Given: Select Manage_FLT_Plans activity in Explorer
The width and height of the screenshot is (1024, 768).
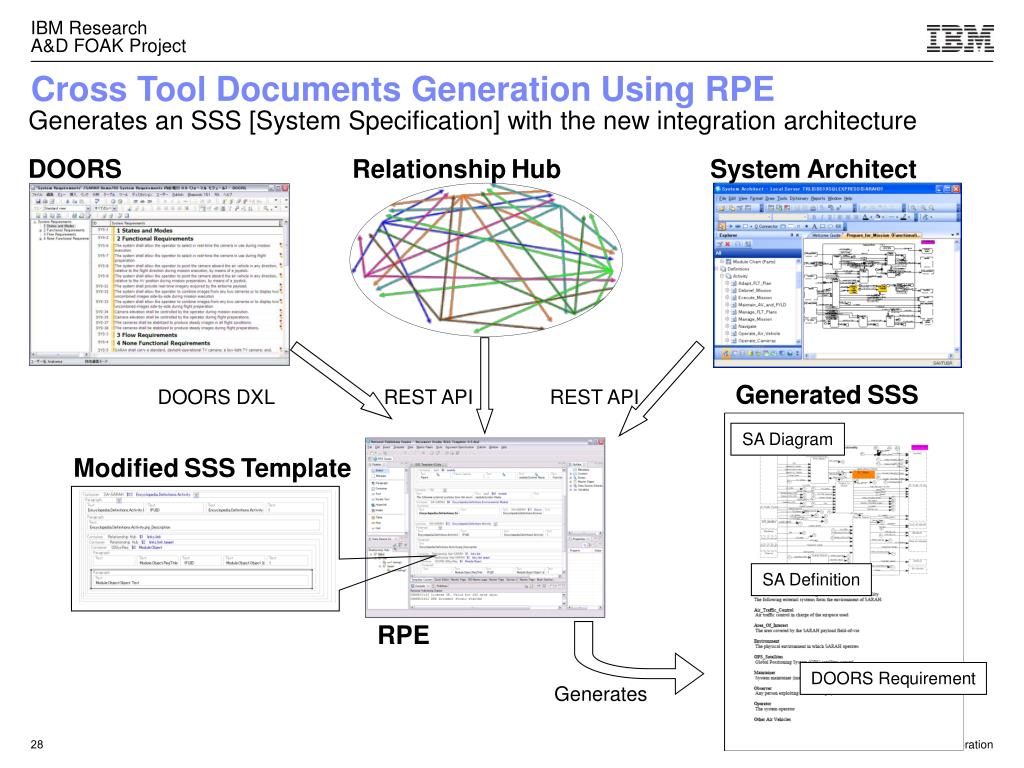Looking at the screenshot, I should click(x=753, y=312).
